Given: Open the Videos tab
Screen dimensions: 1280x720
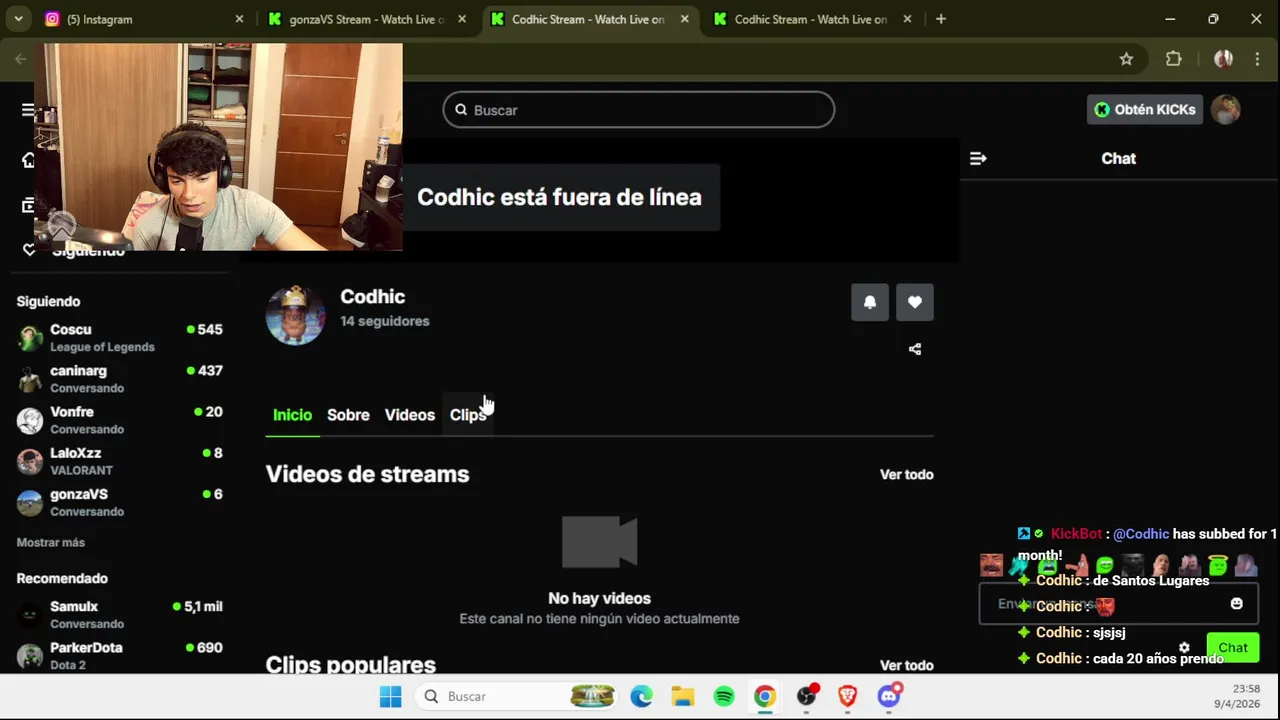Looking at the screenshot, I should pos(410,415).
